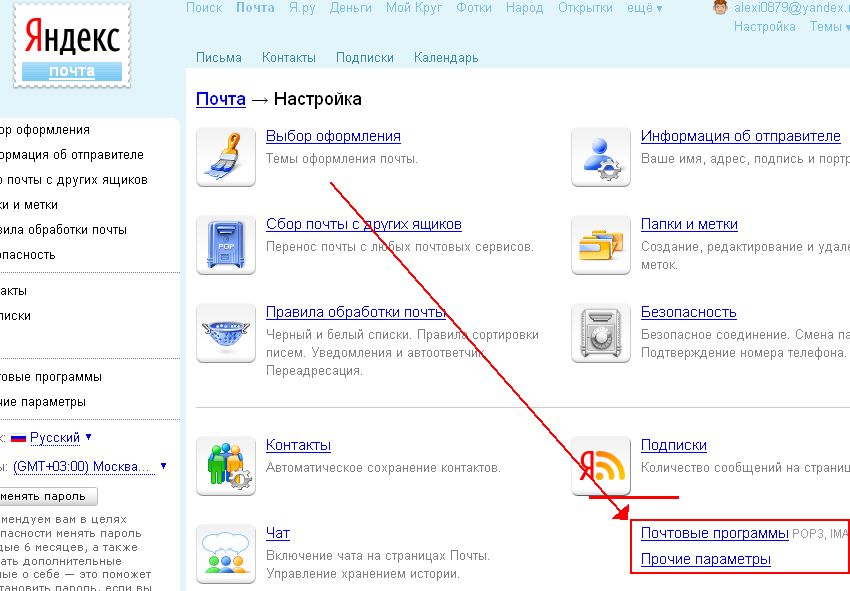Screen dimensions: 850x591
Task: Open the Русский language dropdown
Action: (x=61, y=438)
